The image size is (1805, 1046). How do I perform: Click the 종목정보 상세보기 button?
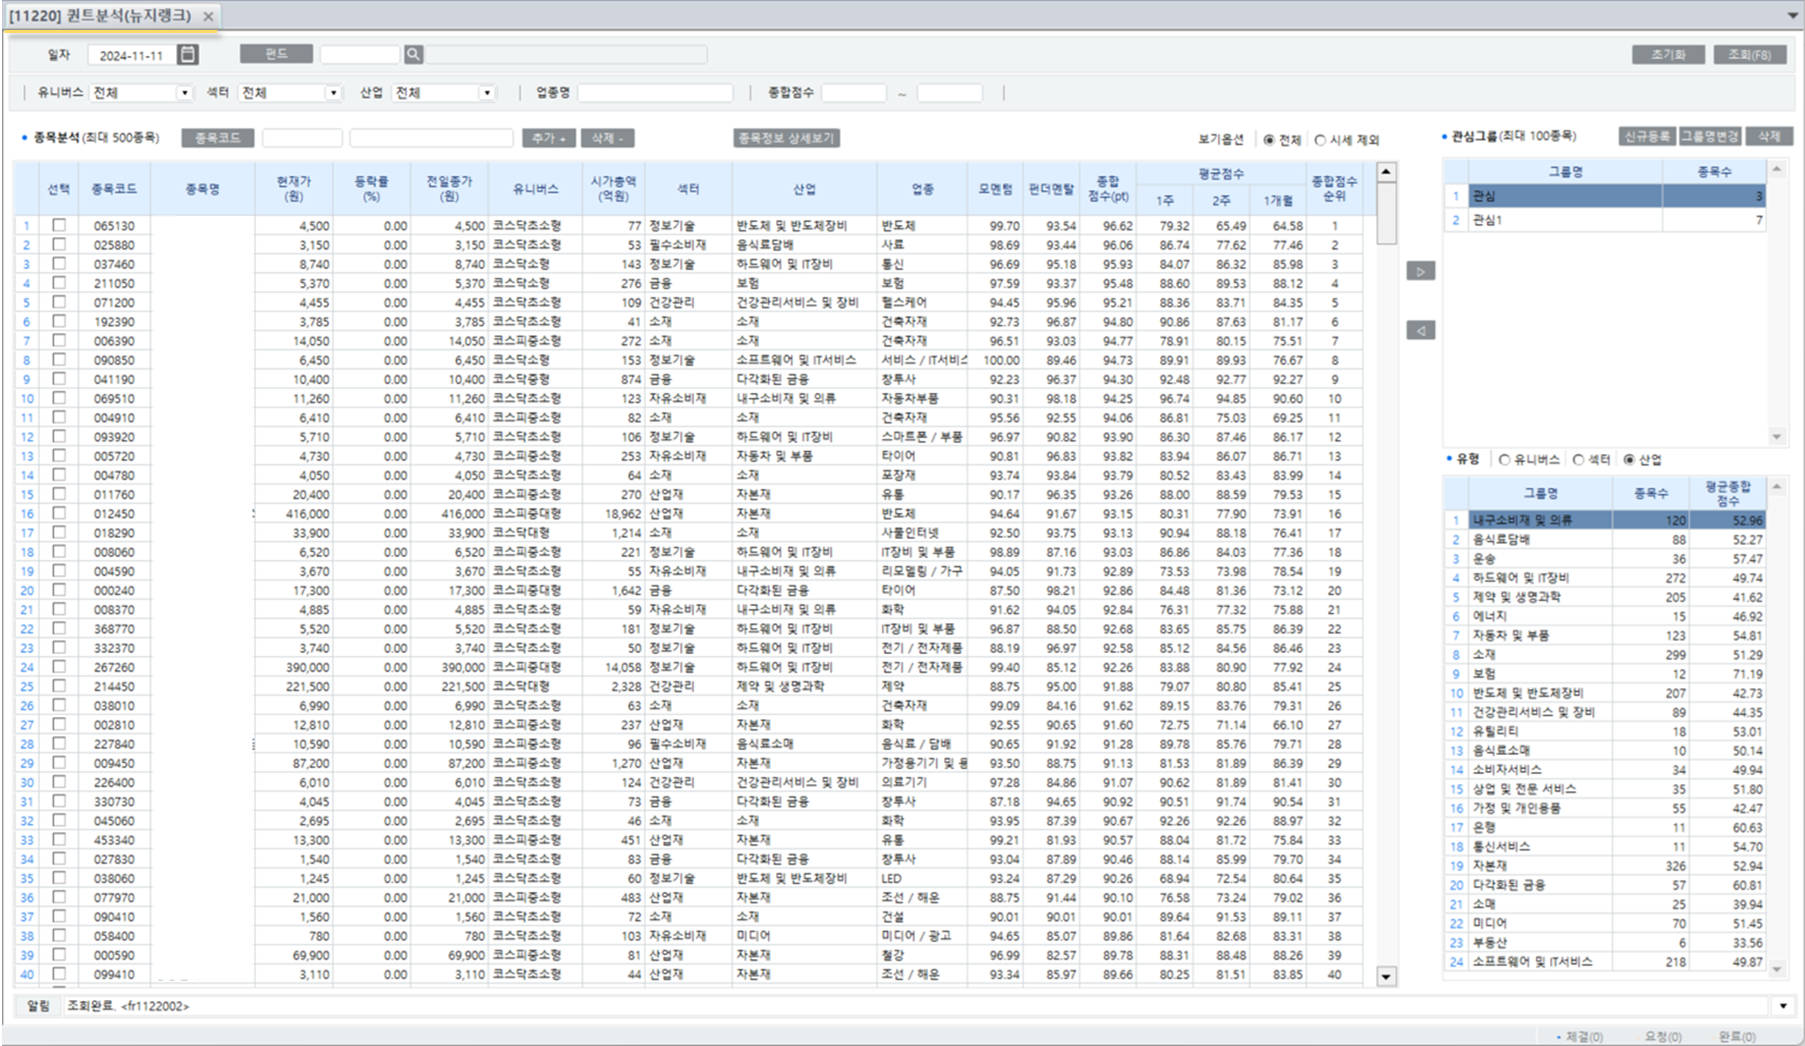786,138
